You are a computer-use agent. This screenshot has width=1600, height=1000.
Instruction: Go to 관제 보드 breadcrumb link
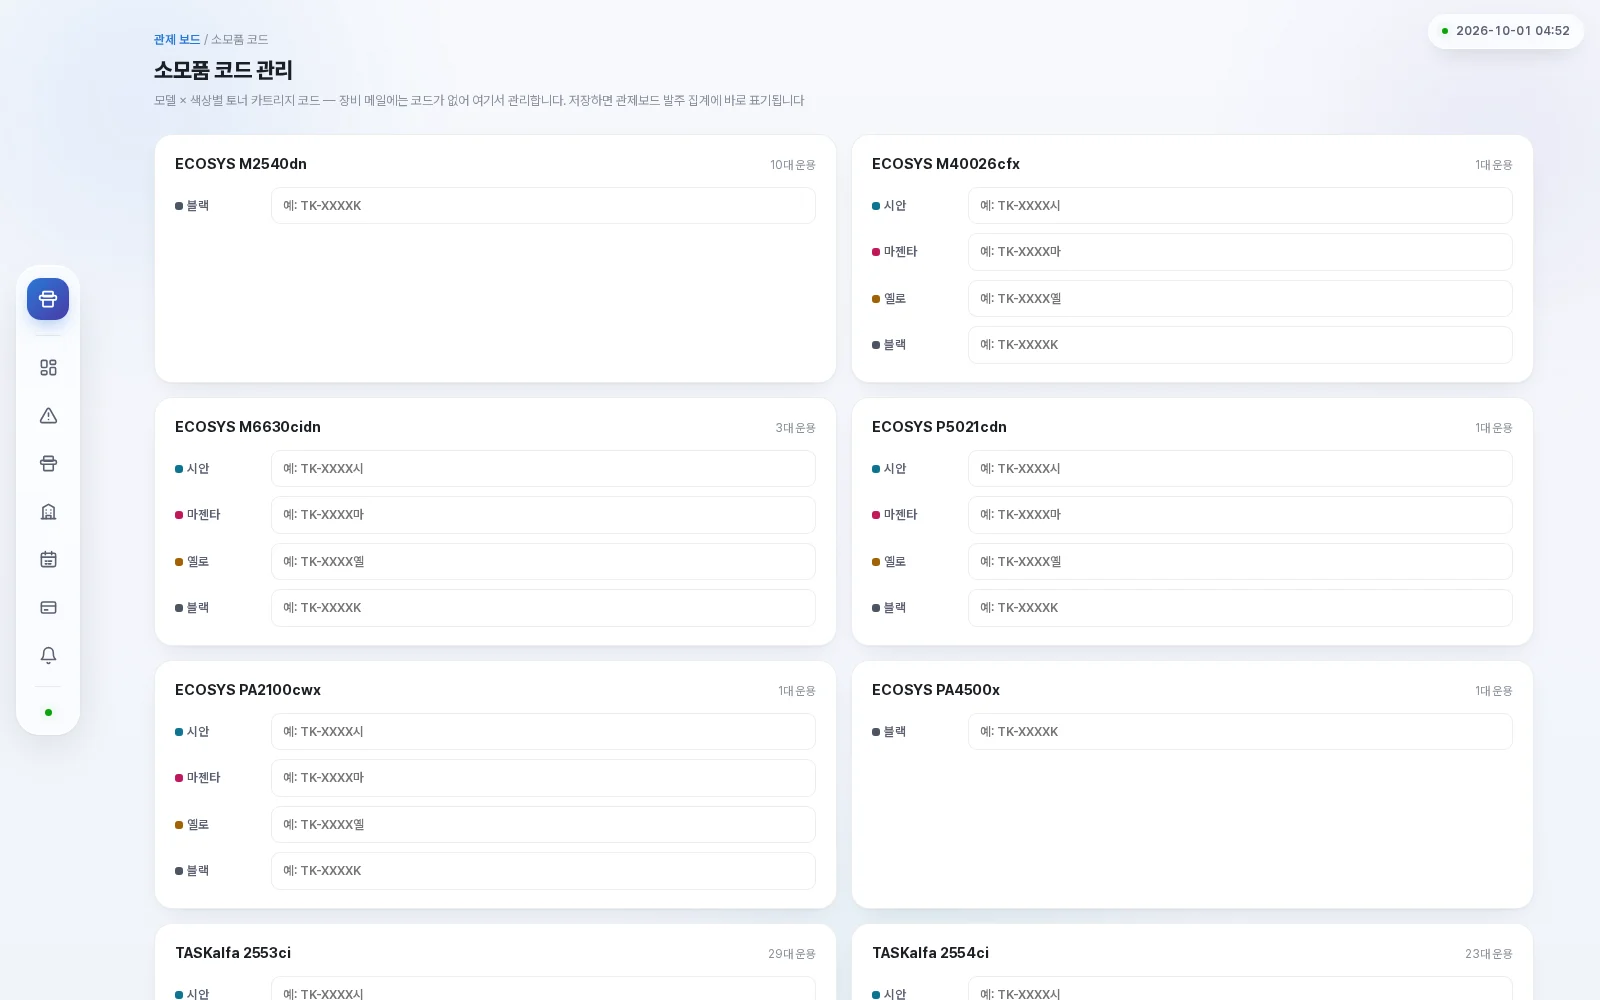click(x=177, y=40)
